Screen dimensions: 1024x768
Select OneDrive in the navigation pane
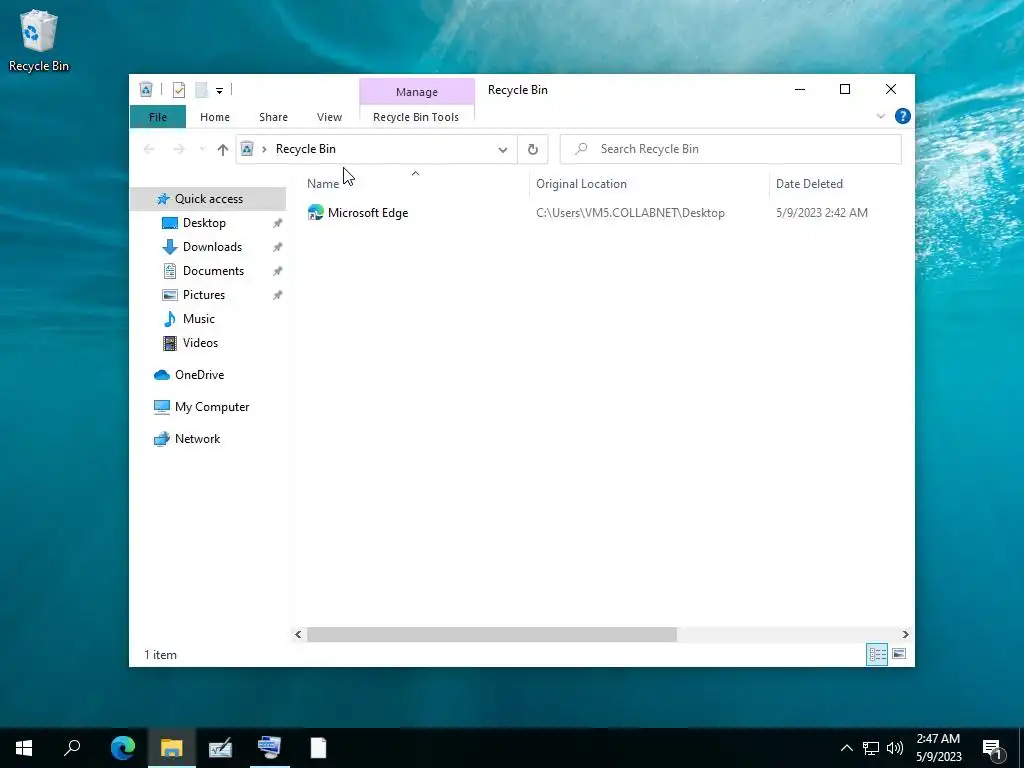(199, 375)
